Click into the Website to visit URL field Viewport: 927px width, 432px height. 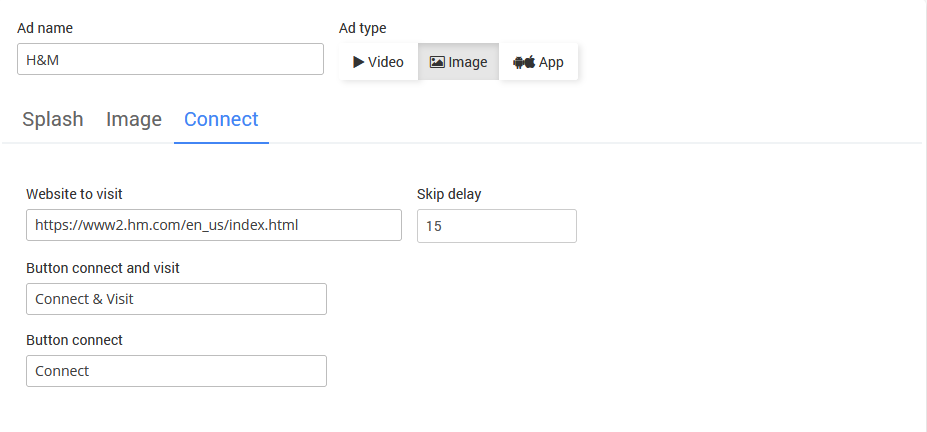tap(213, 225)
